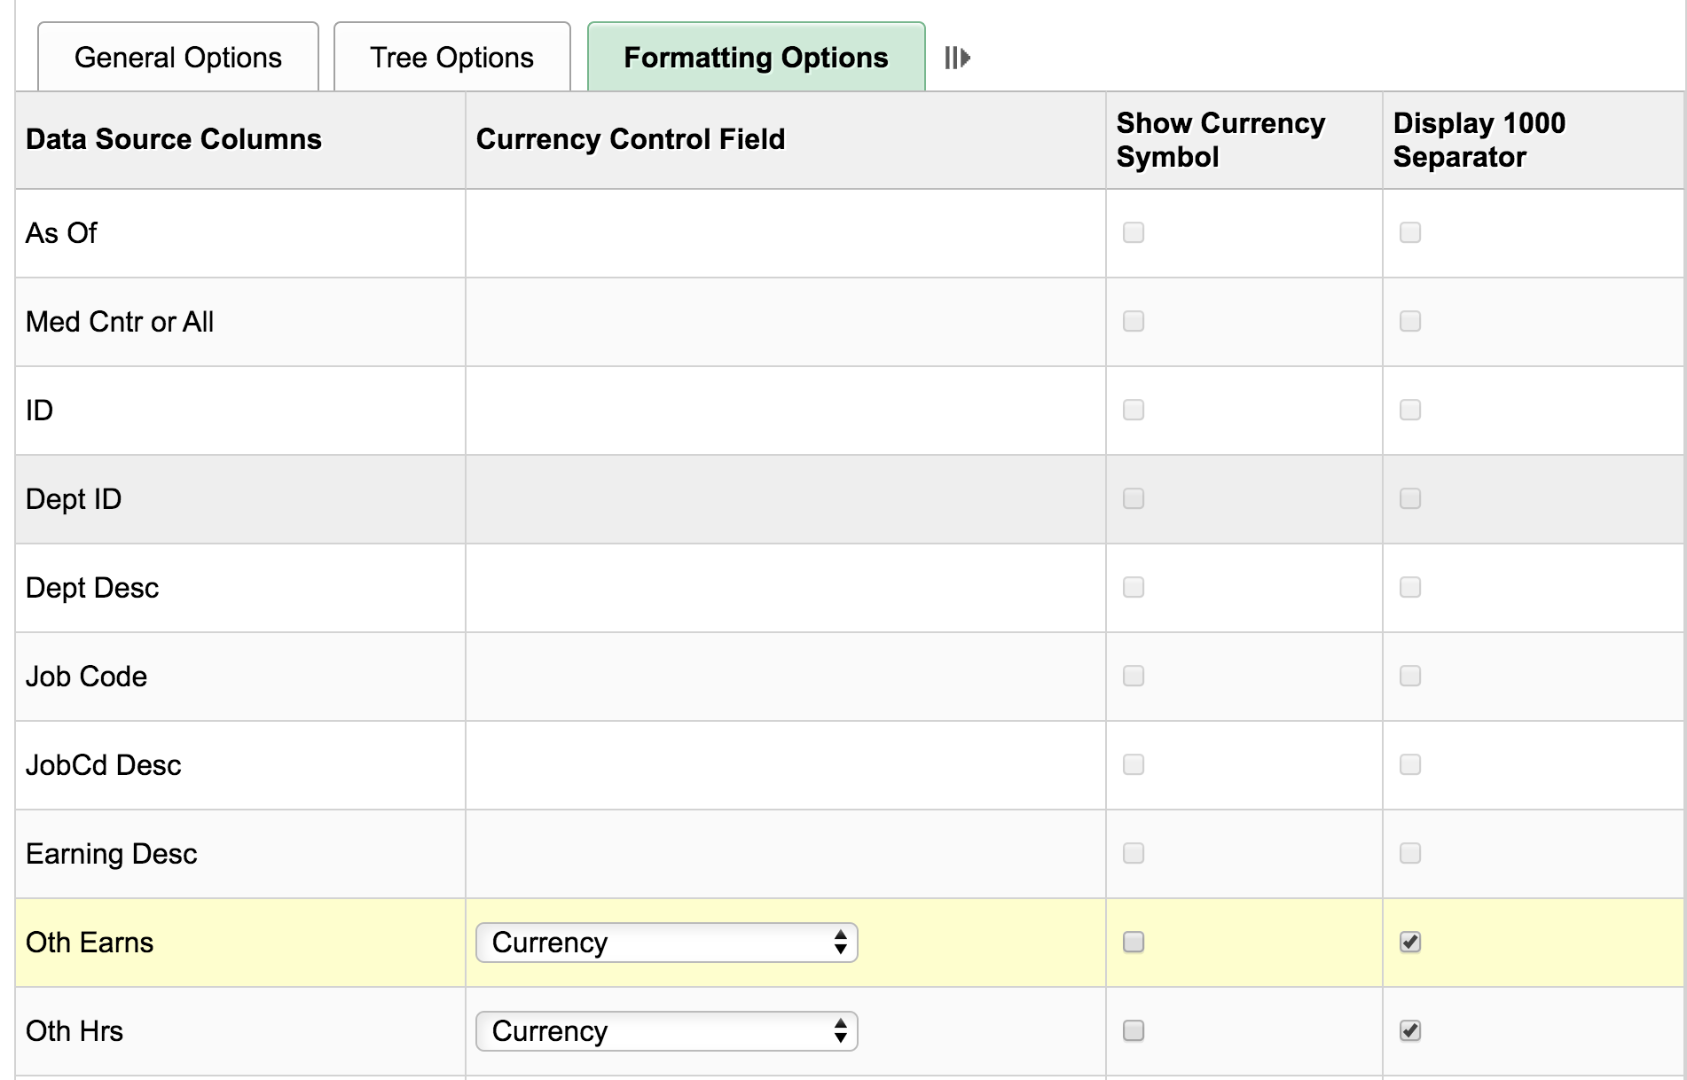Open the Currency dropdown for Oth Hrs
Viewport: 1687px width, 1080px height.
pyautogui.click(x=666, y=1031)
